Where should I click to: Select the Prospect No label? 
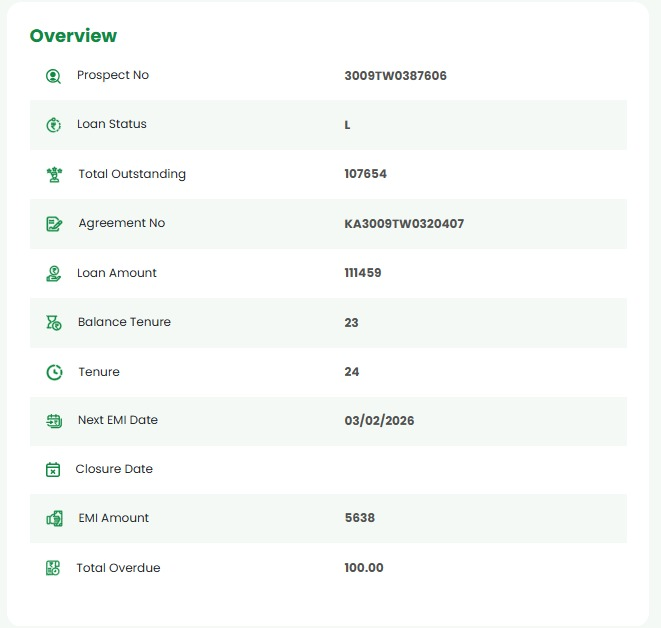[x=113, y=75]
